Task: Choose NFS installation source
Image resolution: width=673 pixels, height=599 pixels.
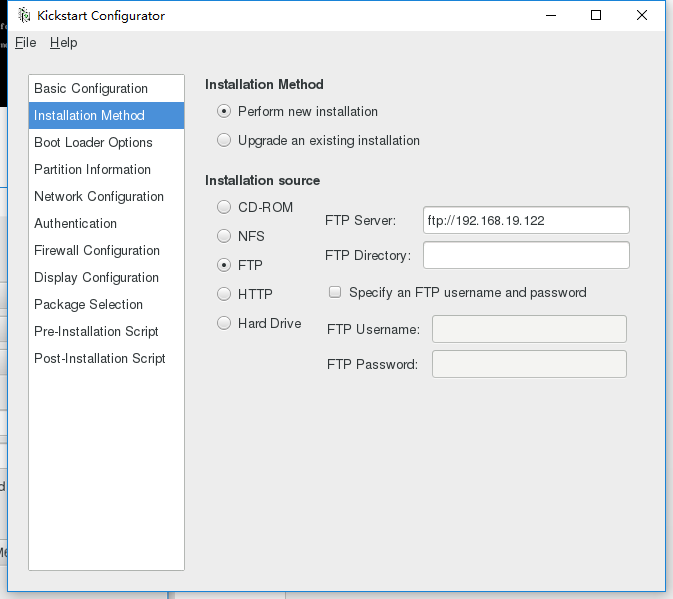Action: pyautogui.click(x=225, y=237)
